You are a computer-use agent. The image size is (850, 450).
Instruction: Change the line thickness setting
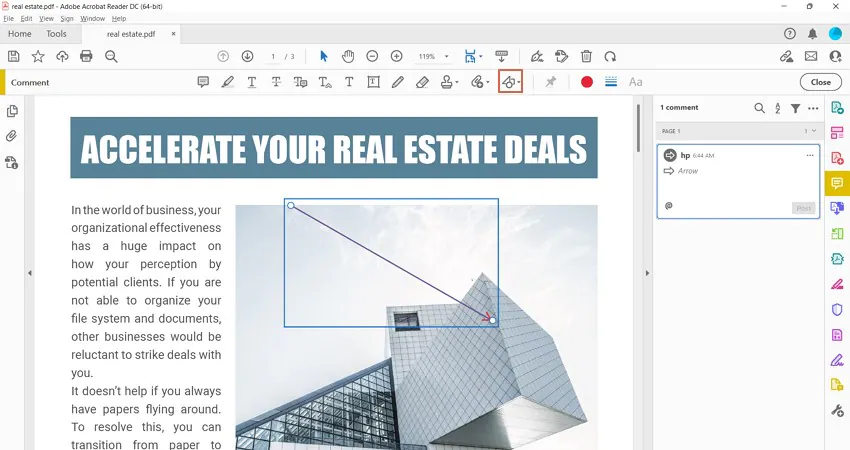611,82
